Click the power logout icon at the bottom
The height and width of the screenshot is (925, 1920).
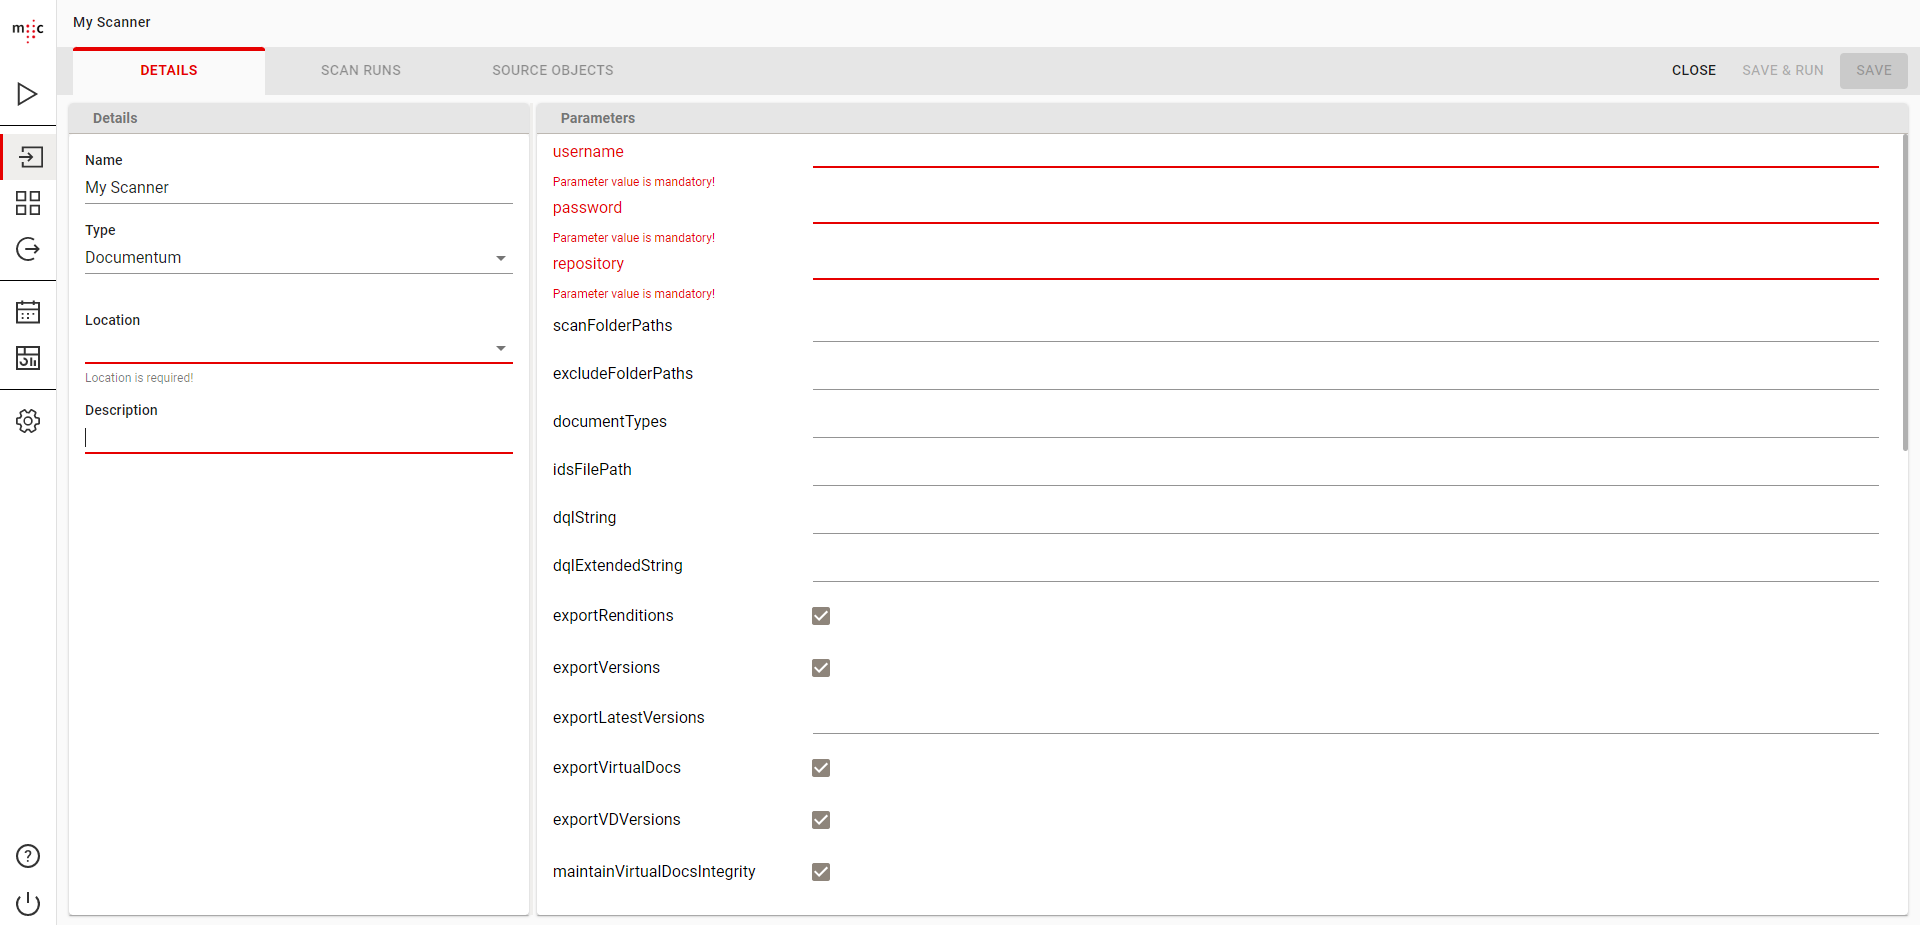(x=28, y=904)
